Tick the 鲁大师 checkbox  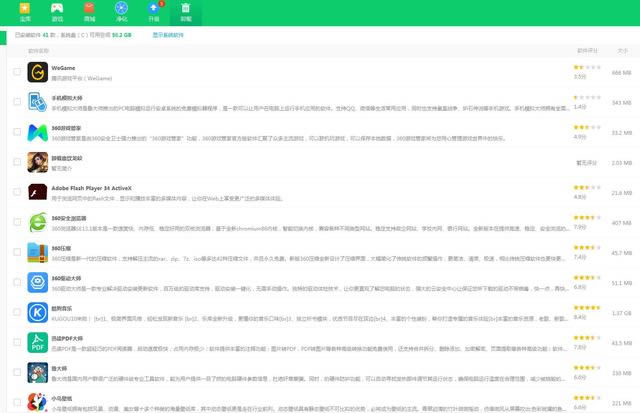[x=17, y=372]
